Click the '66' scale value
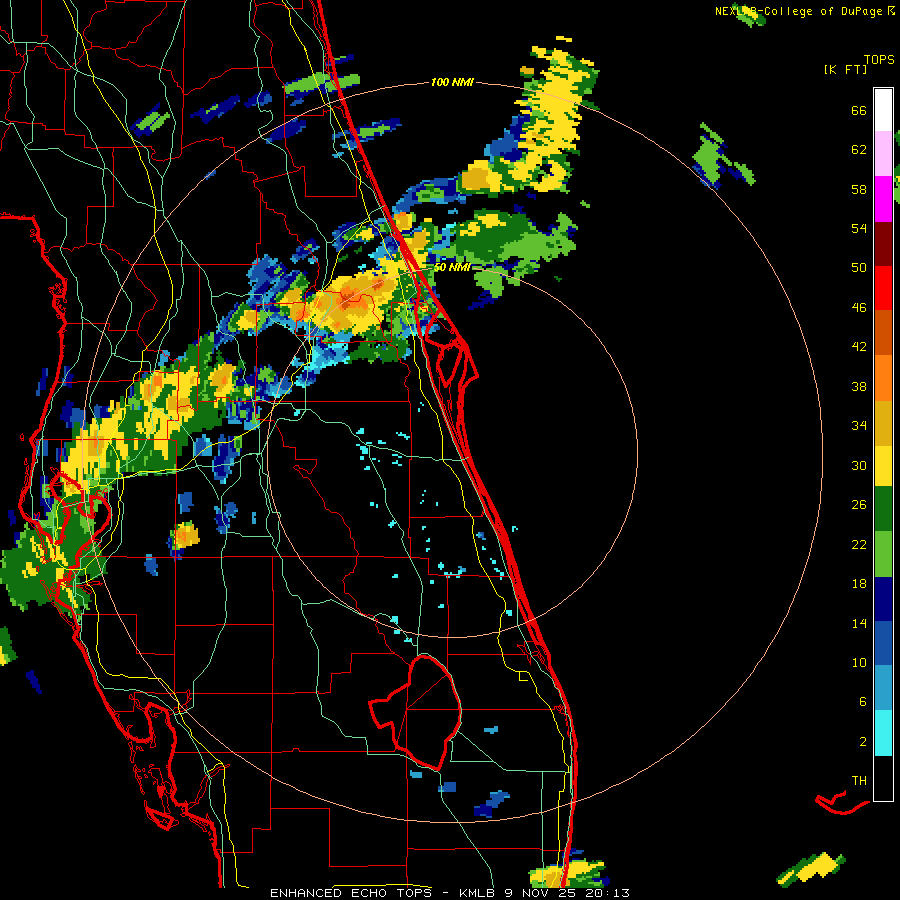Viewport: 900px width, 900px height. [859, 111]
